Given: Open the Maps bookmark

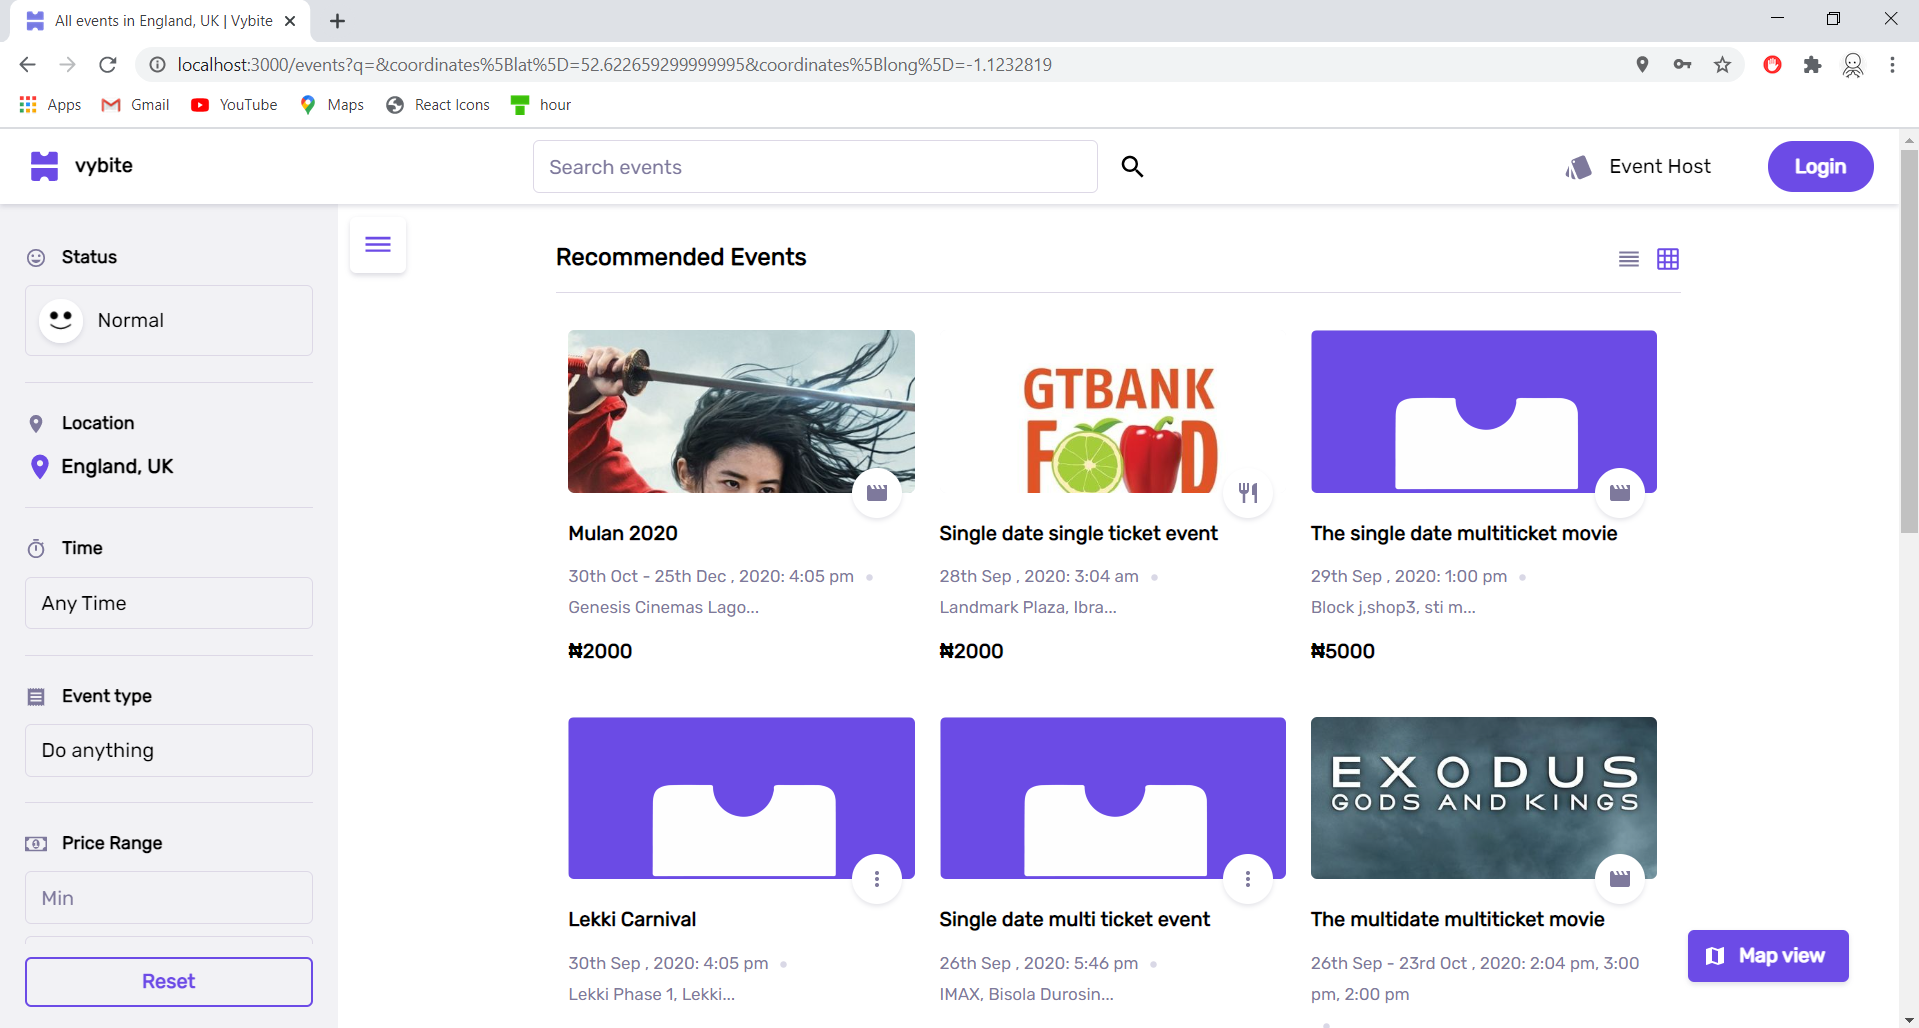Looking at the screenshot, I should click(x=332, y=105).
